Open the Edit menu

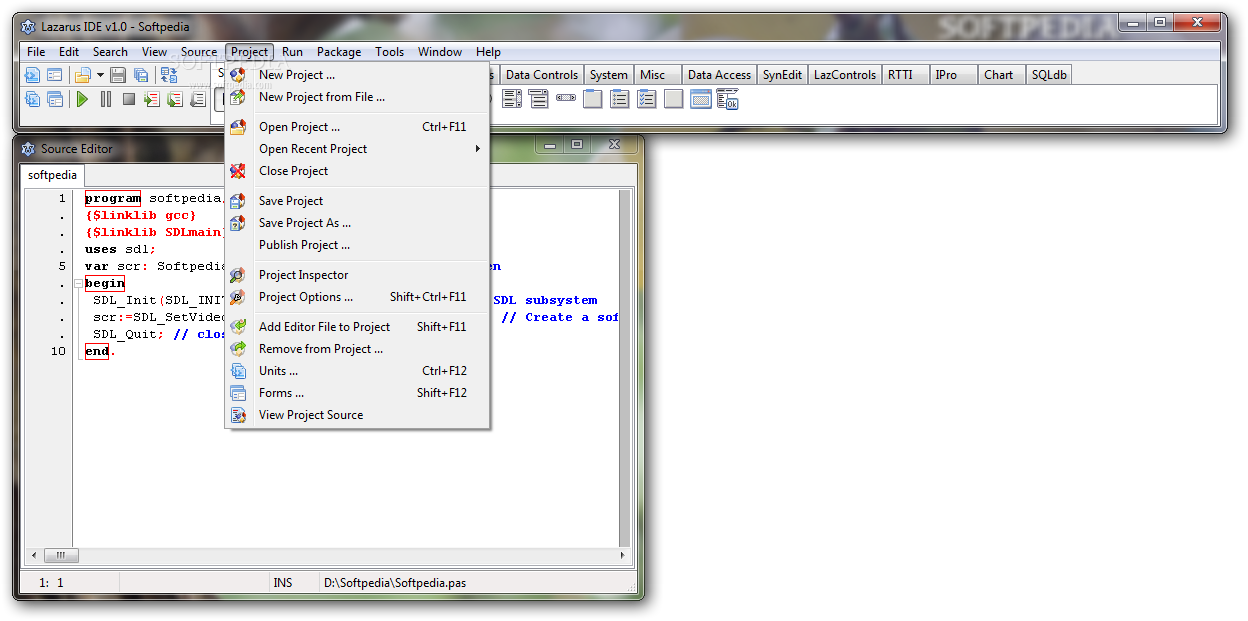(x=69, y=52)
